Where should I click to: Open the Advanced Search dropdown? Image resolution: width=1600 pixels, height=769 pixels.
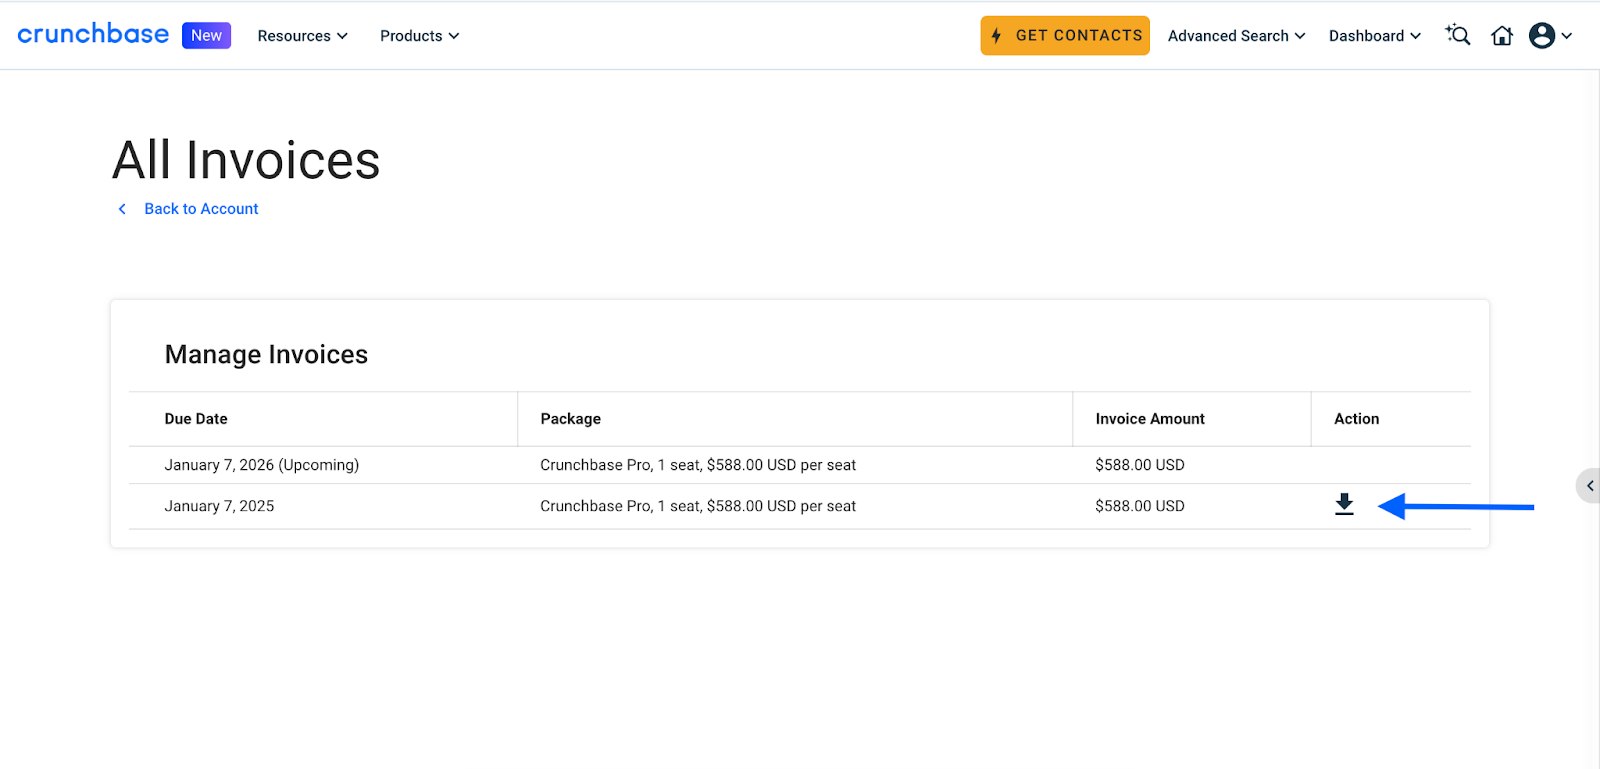point(1236,36)
